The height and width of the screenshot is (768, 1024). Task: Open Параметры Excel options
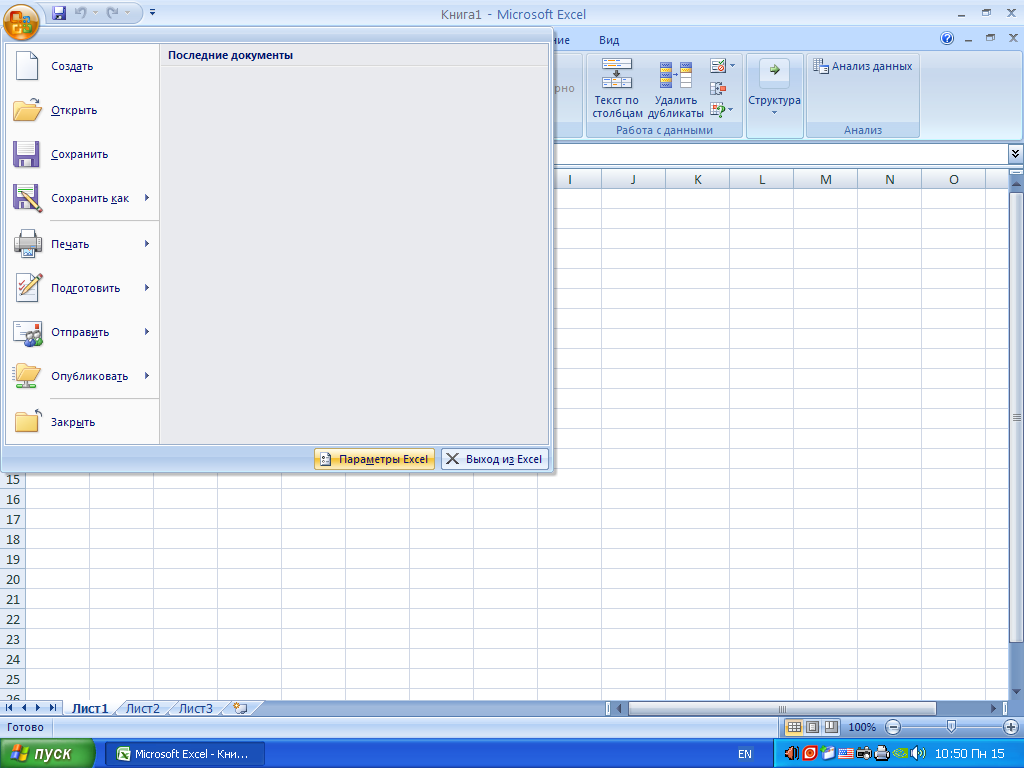[374, 459]
